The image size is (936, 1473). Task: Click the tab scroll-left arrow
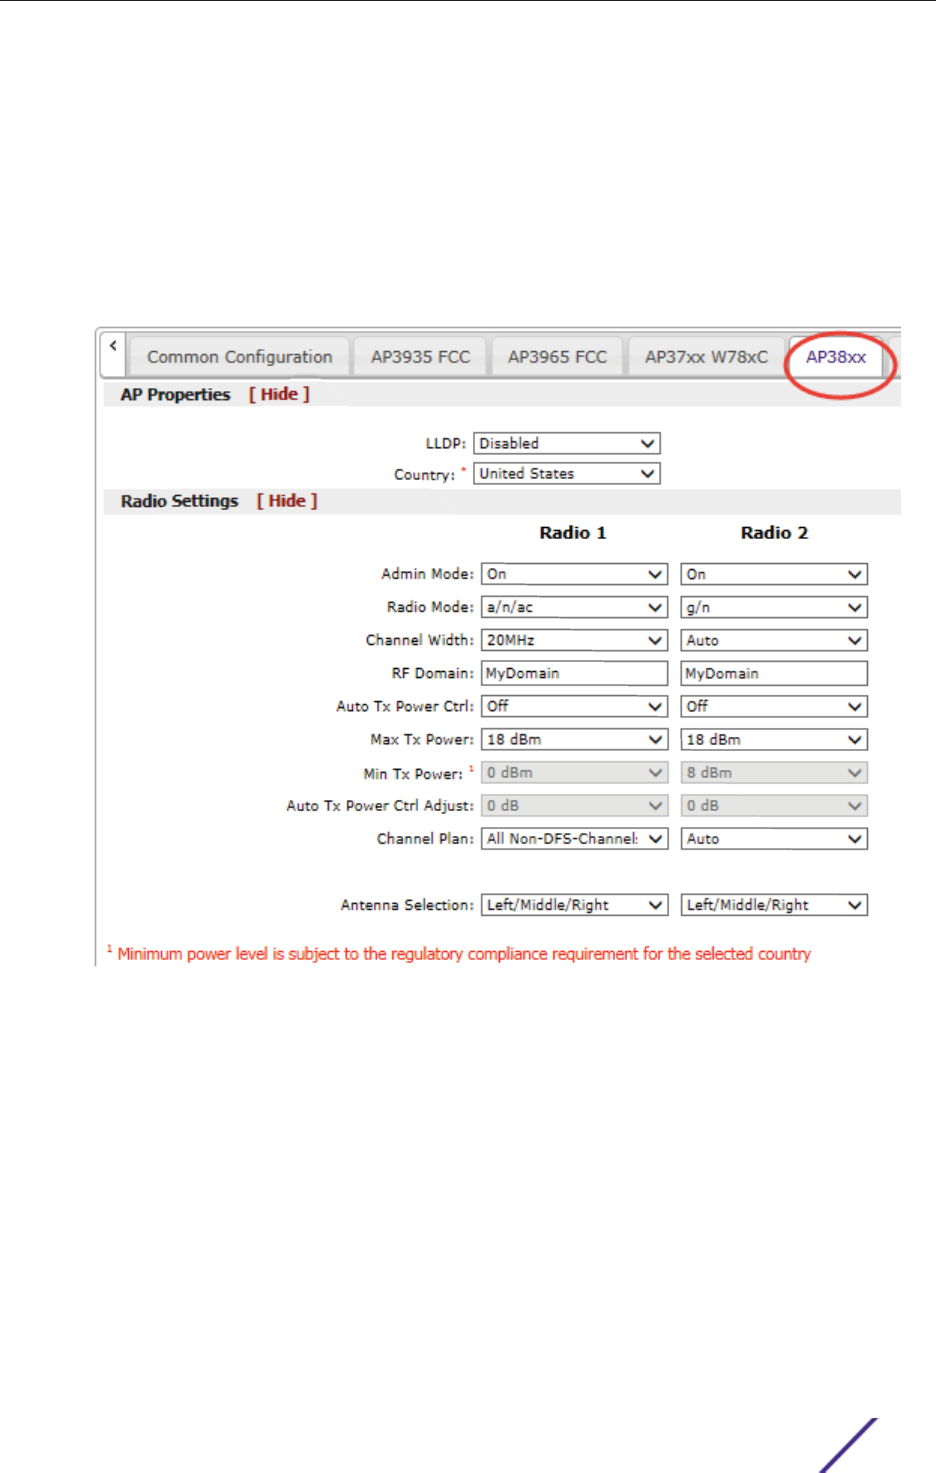coord(113,353)
